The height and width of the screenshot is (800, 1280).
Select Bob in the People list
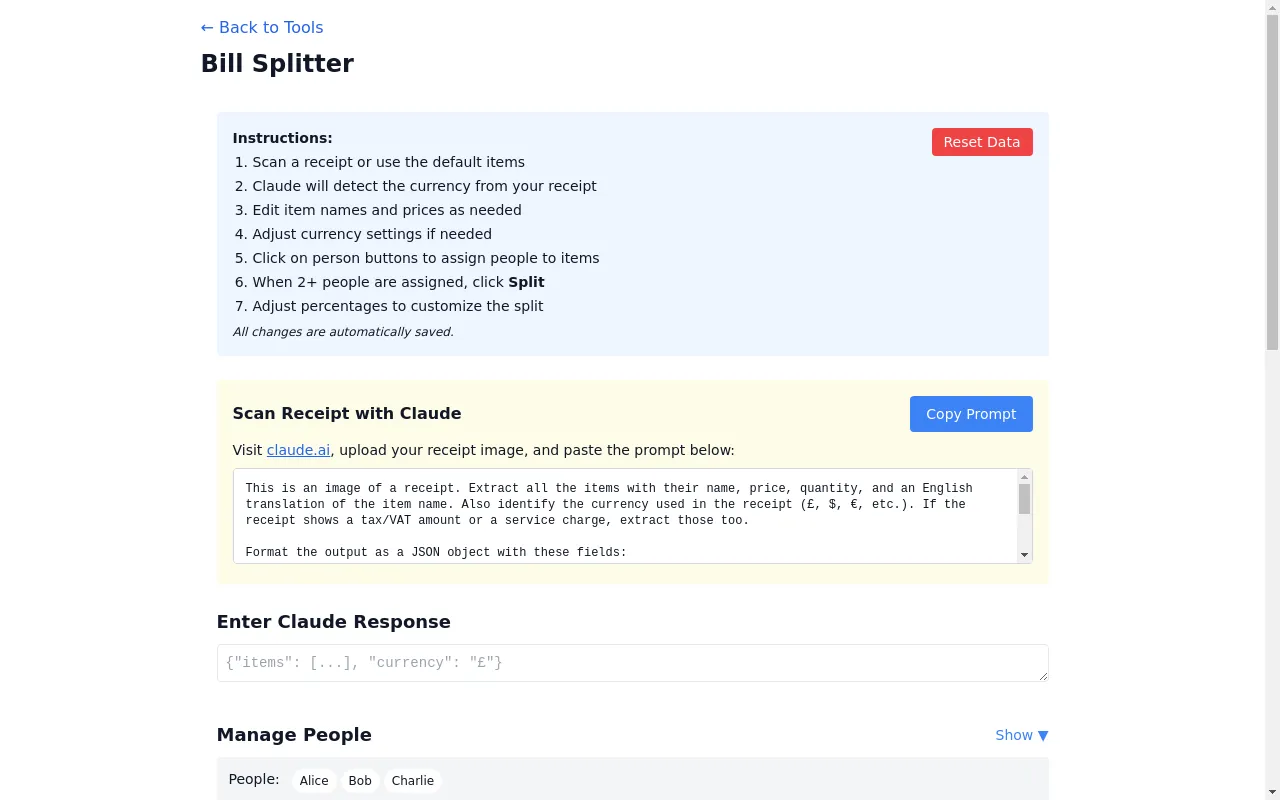[x=360, y=780]
